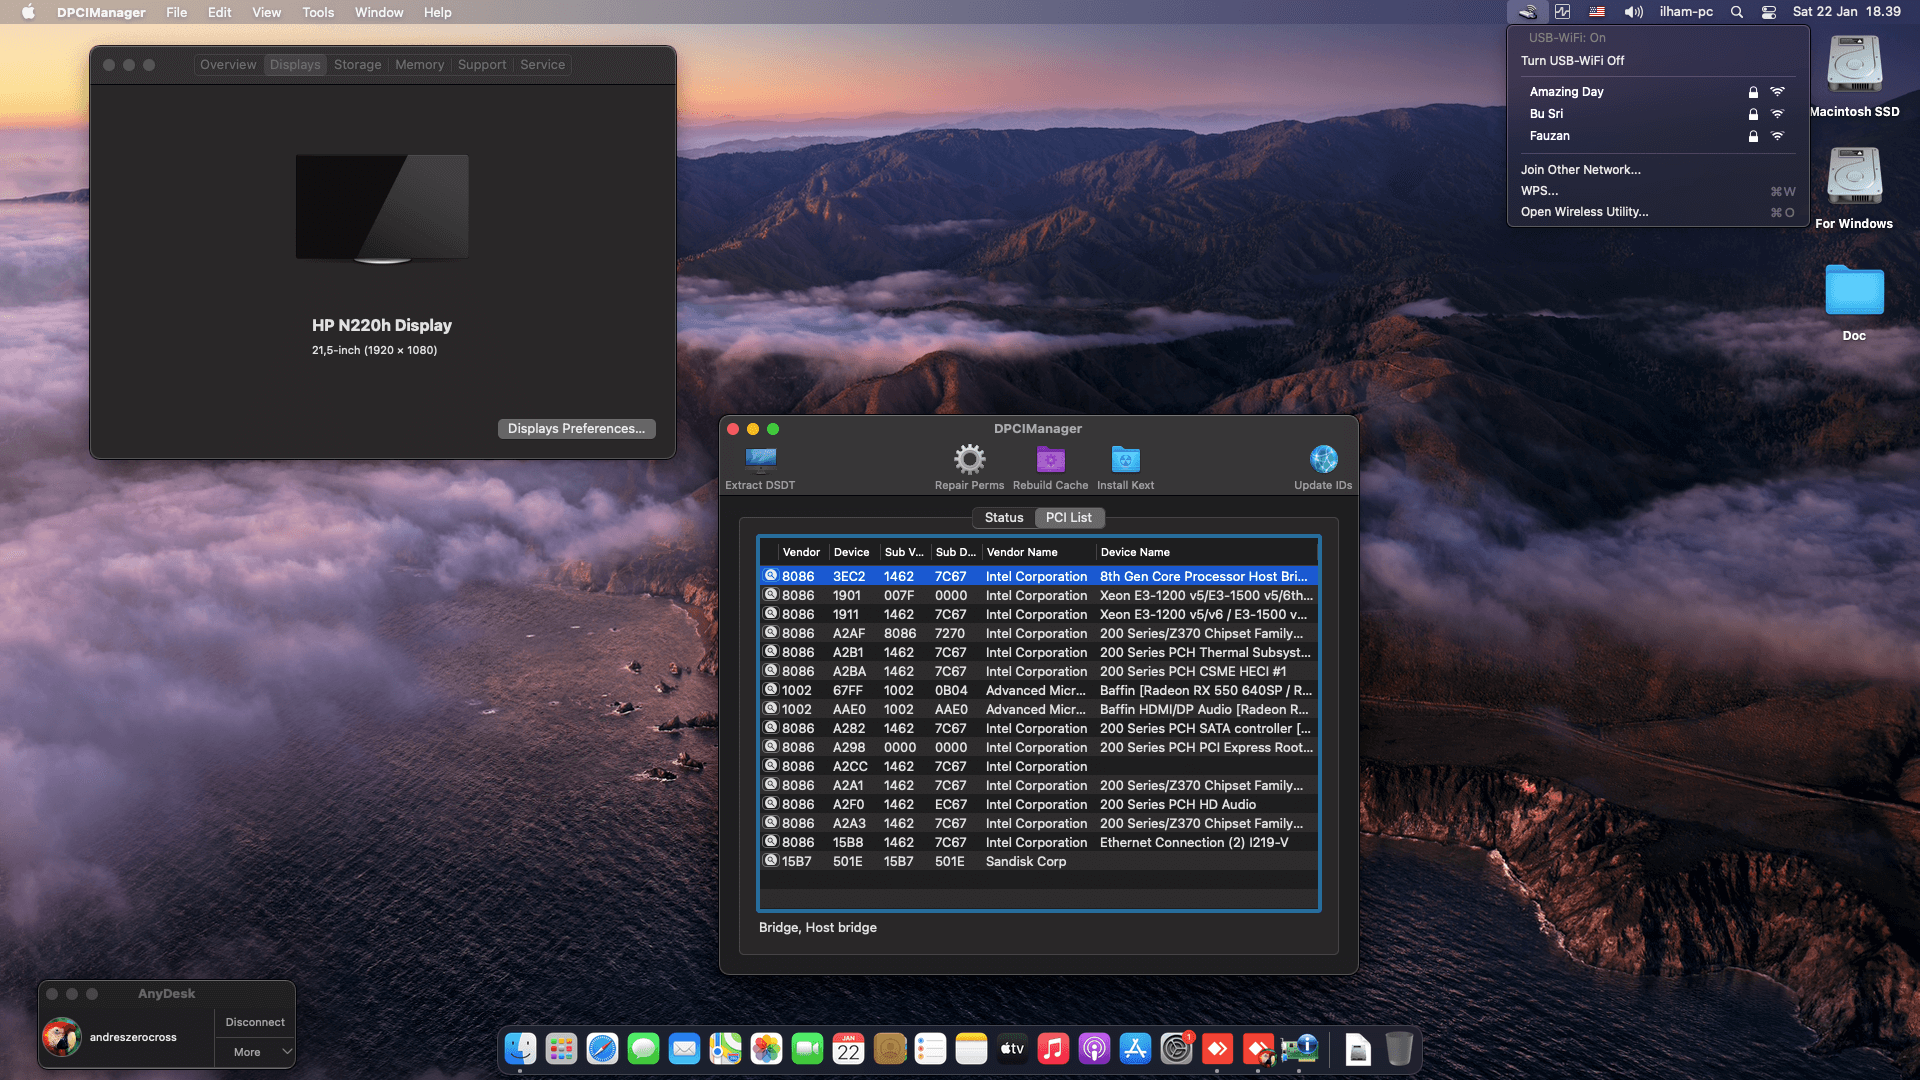Click Displays Preferences button
The width and height of the screenshot is (1920, 1080).
click(x=576, y=428)
